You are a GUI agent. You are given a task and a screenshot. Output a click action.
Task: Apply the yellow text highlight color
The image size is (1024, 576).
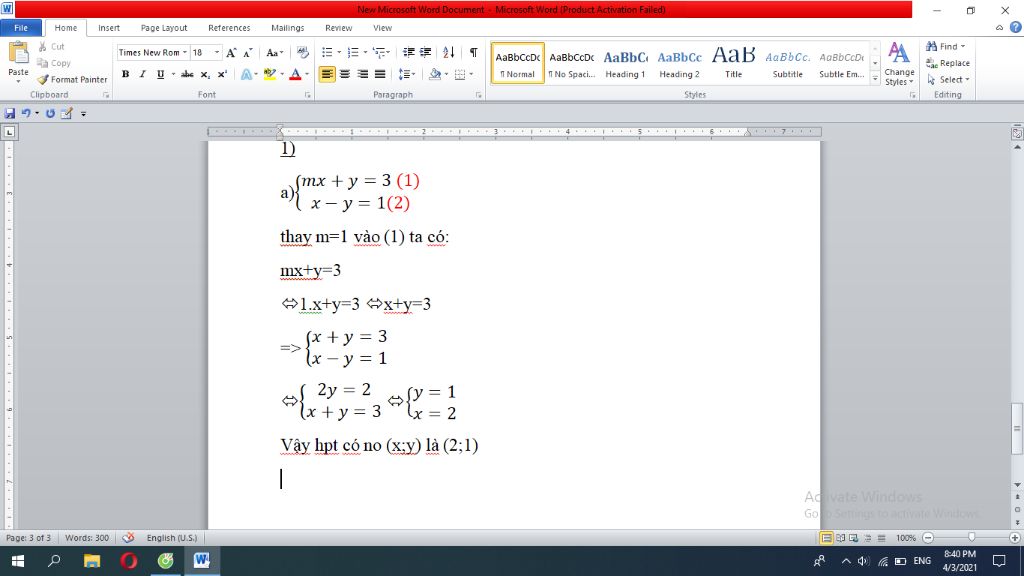(270, 74)
